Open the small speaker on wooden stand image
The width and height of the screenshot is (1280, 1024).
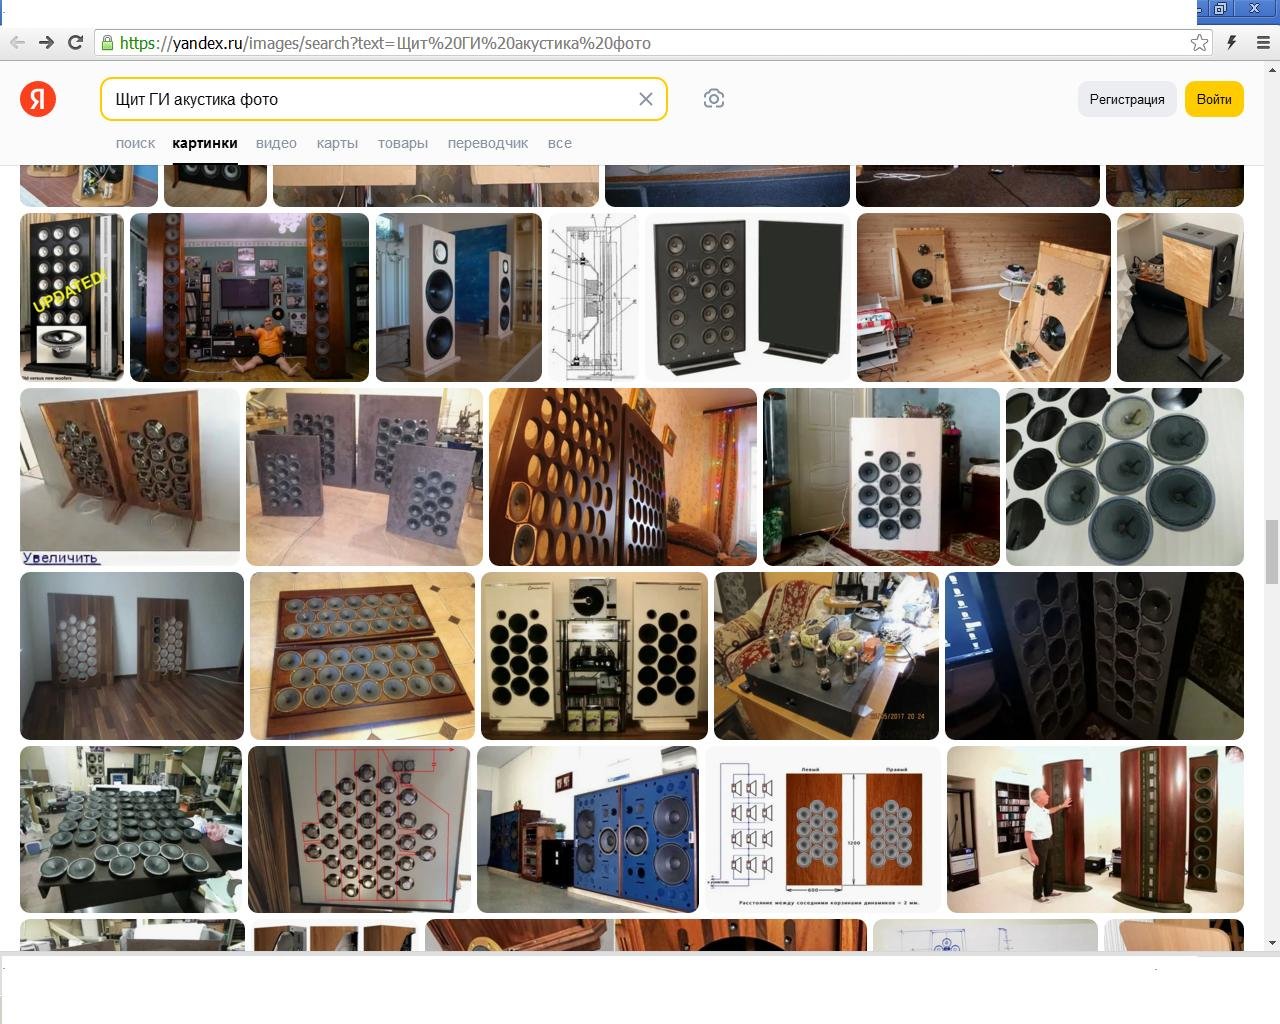1180,297
